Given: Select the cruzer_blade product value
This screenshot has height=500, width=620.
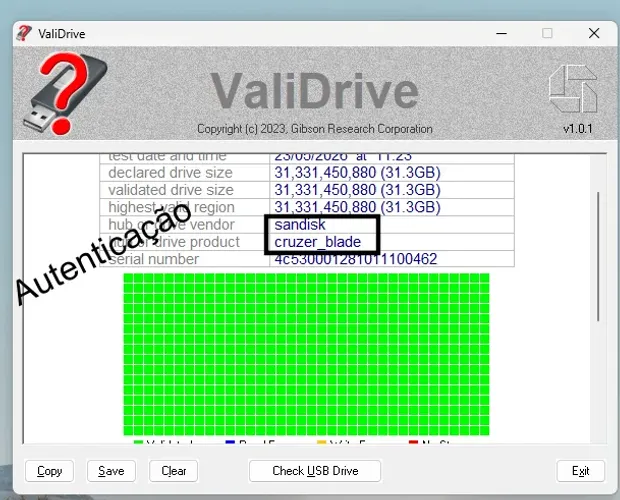Looking at the screenshot, I should pyautogui.click(x=318, y=242).
